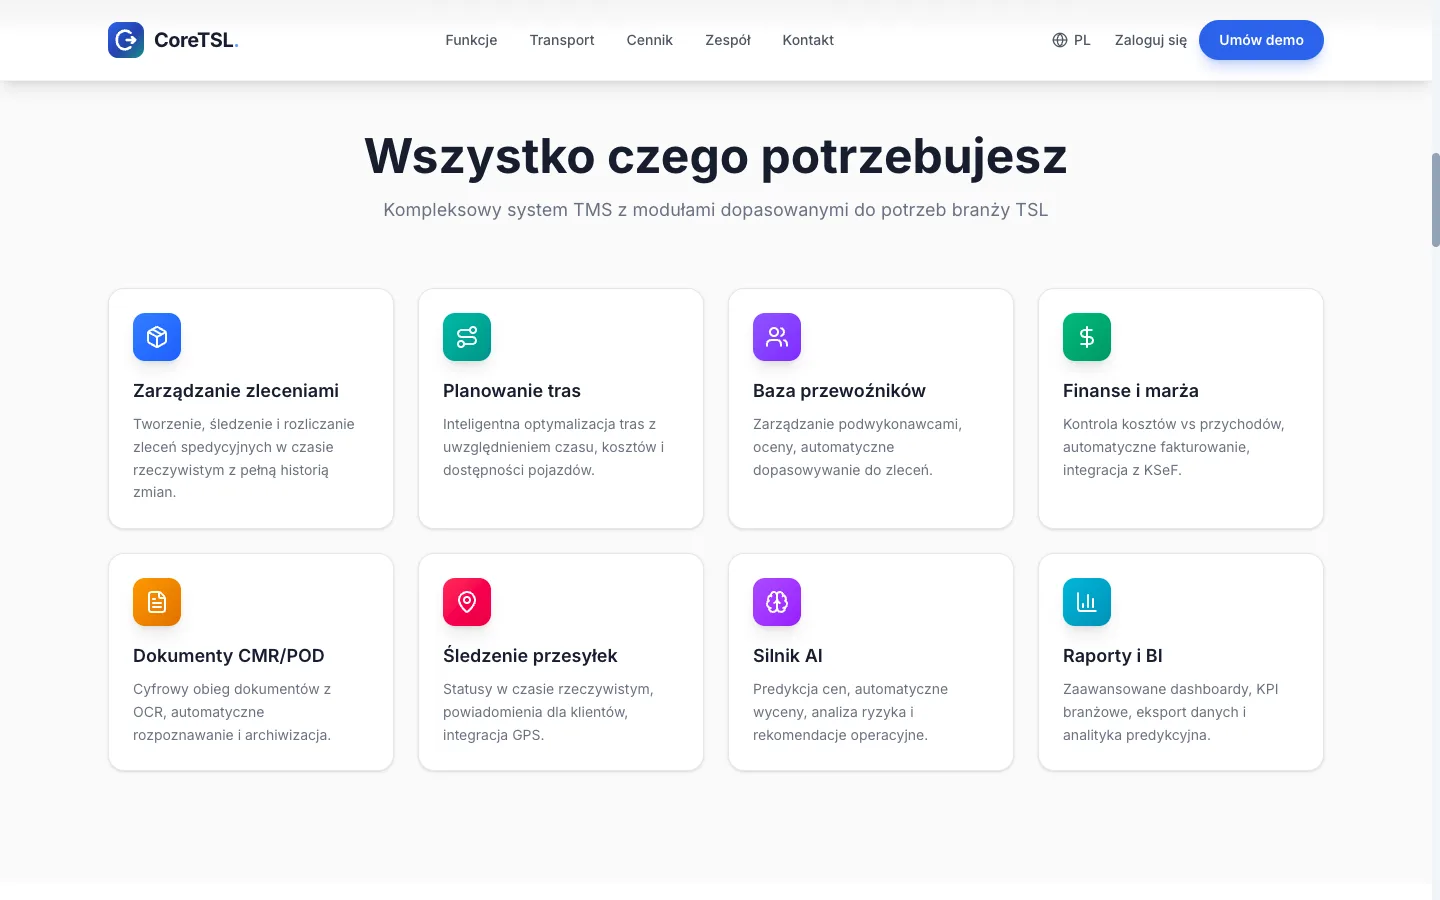Open the Zespół navigation link
This screenshot has height=900, width=1440.
click(728, 40)
